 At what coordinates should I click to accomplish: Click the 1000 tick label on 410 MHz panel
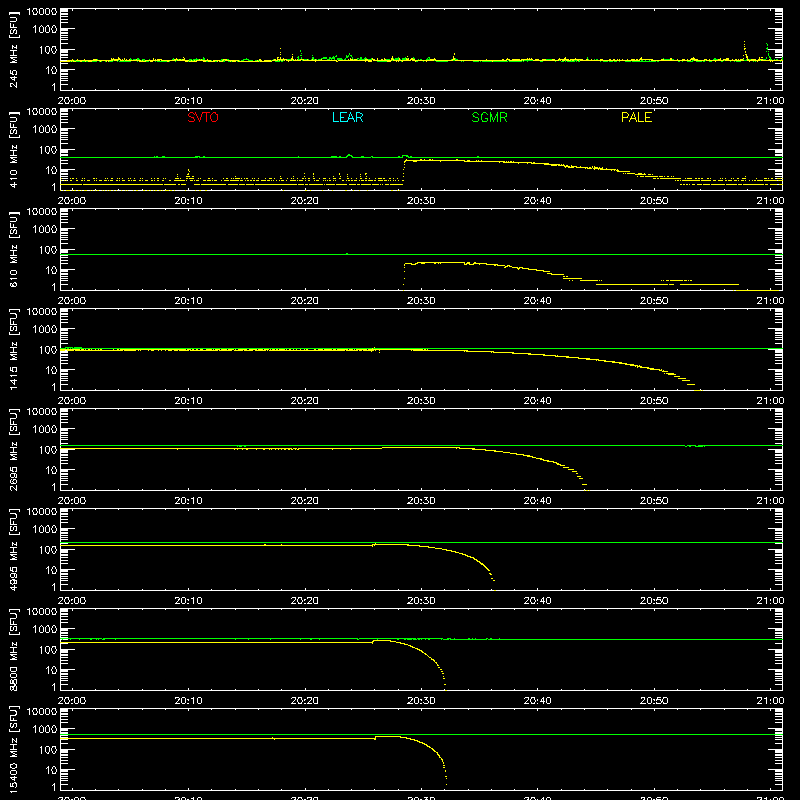(45, 130)
